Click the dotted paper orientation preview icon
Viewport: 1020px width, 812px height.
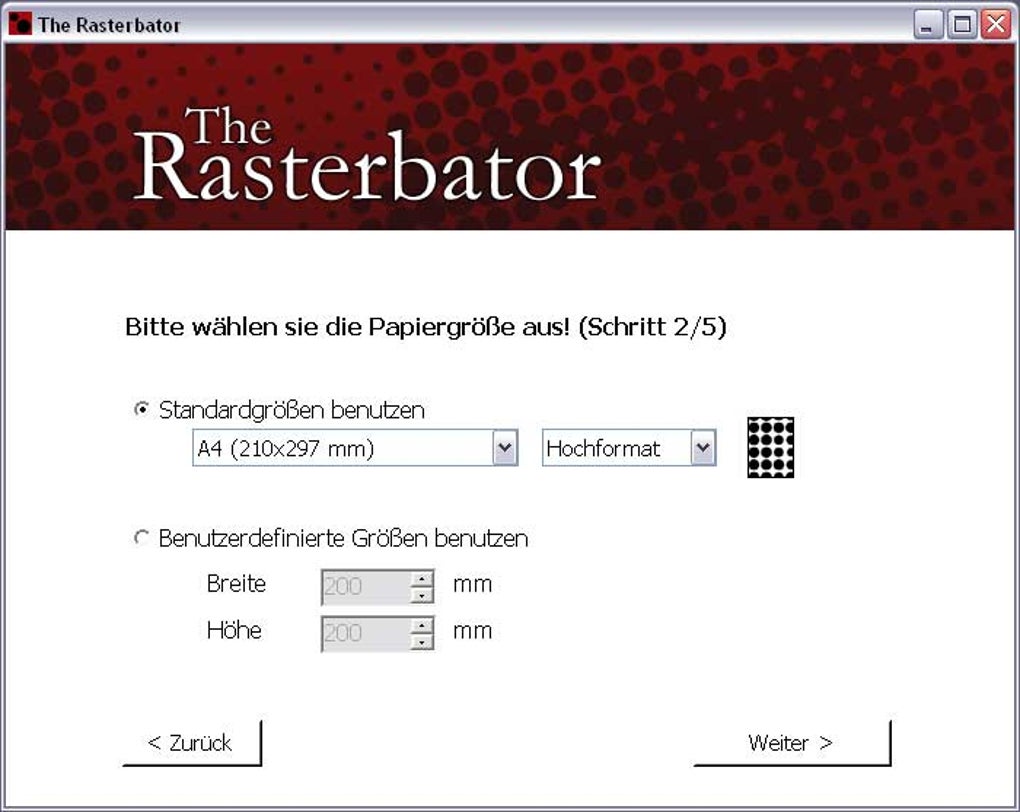tap(770, 448)
